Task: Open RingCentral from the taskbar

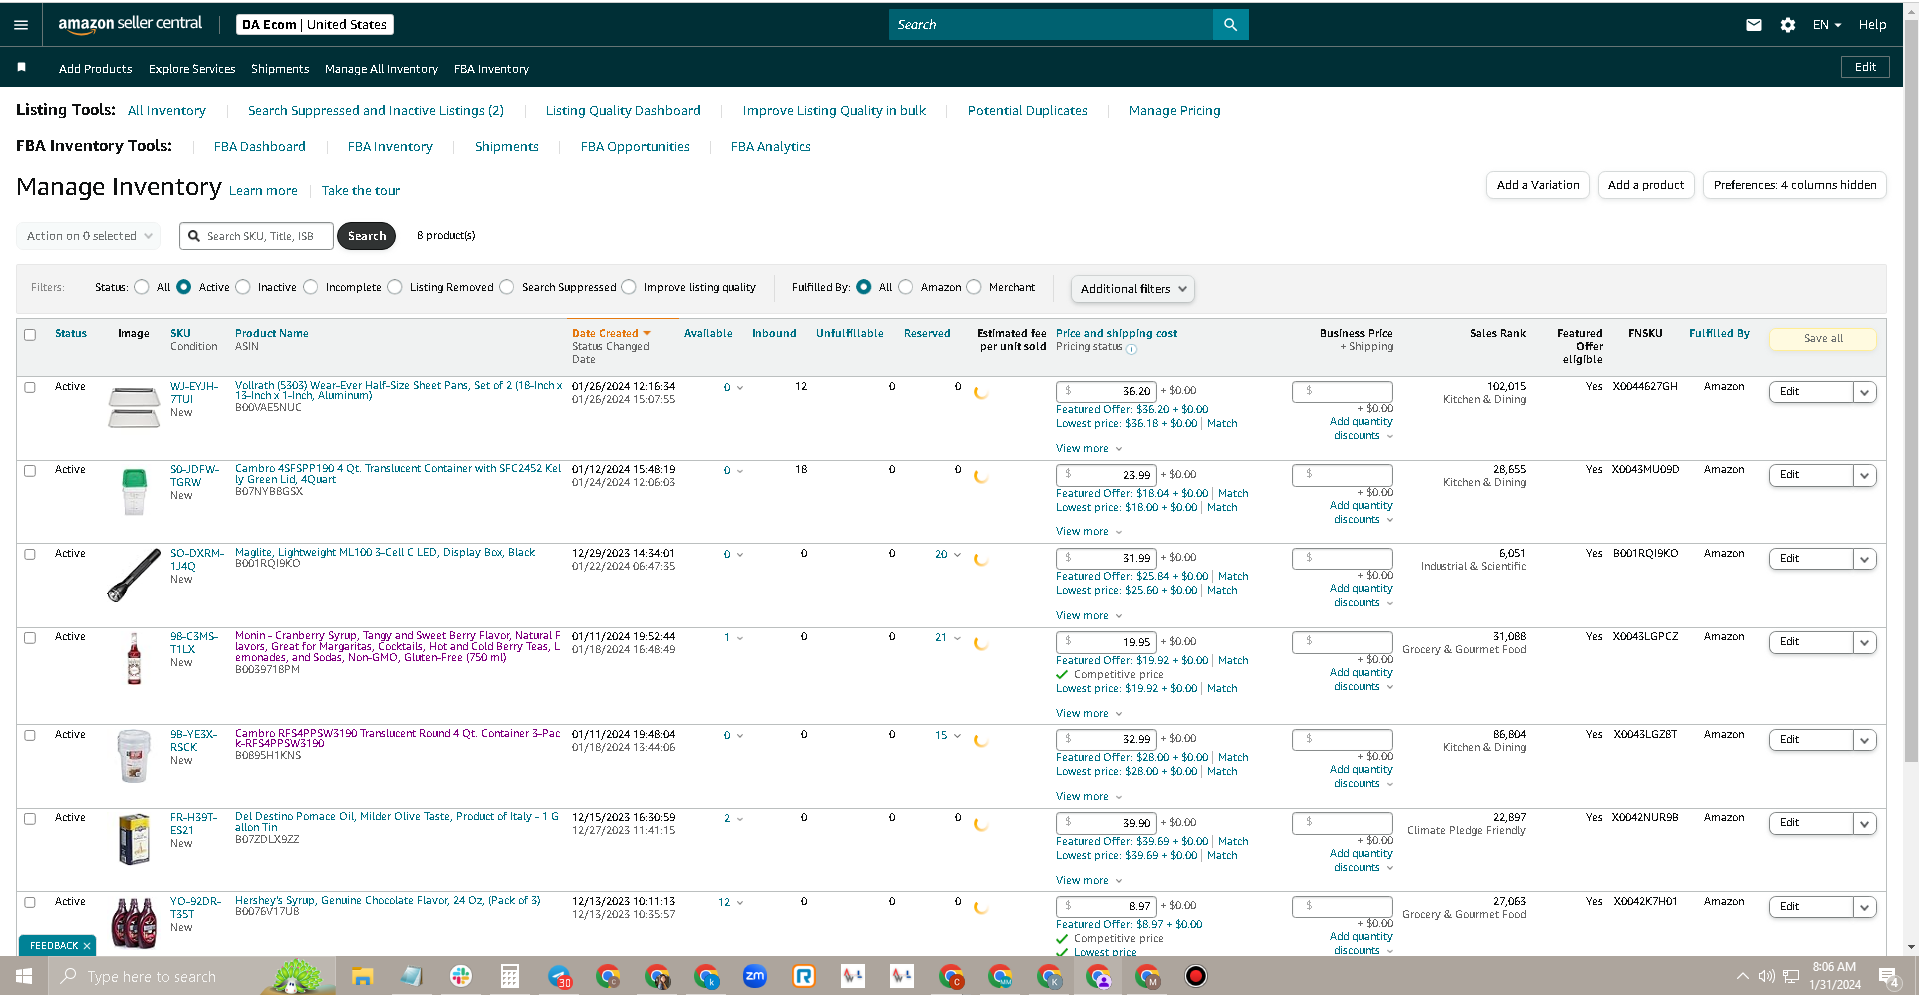Action: [804, 976]
